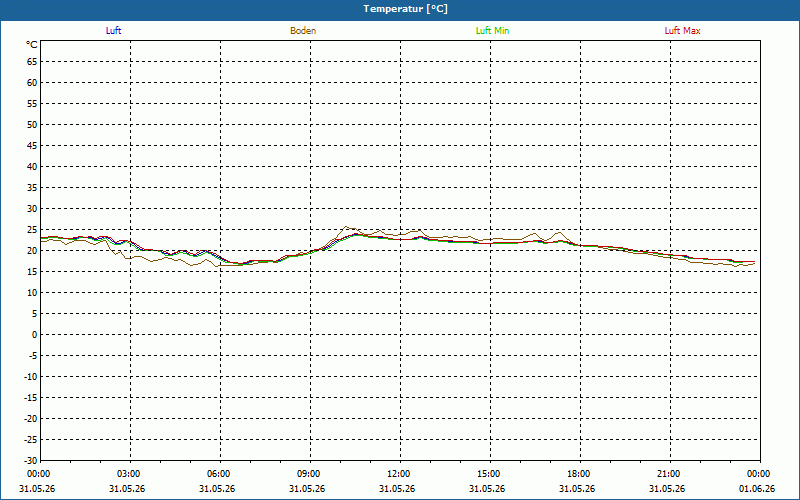Click the 20 y-axis label
Image resolution: width=800 pixels, height=500 pixels.
(x=32, y=251)
